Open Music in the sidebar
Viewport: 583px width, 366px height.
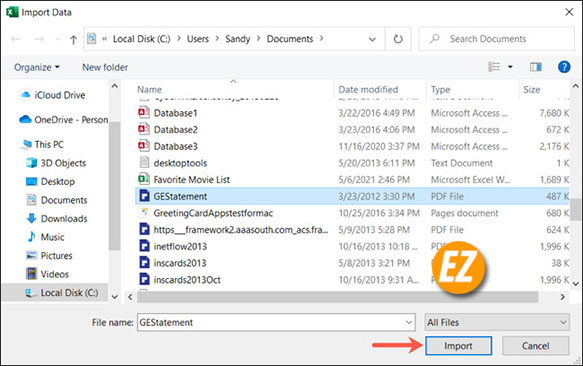pos(45,237)
